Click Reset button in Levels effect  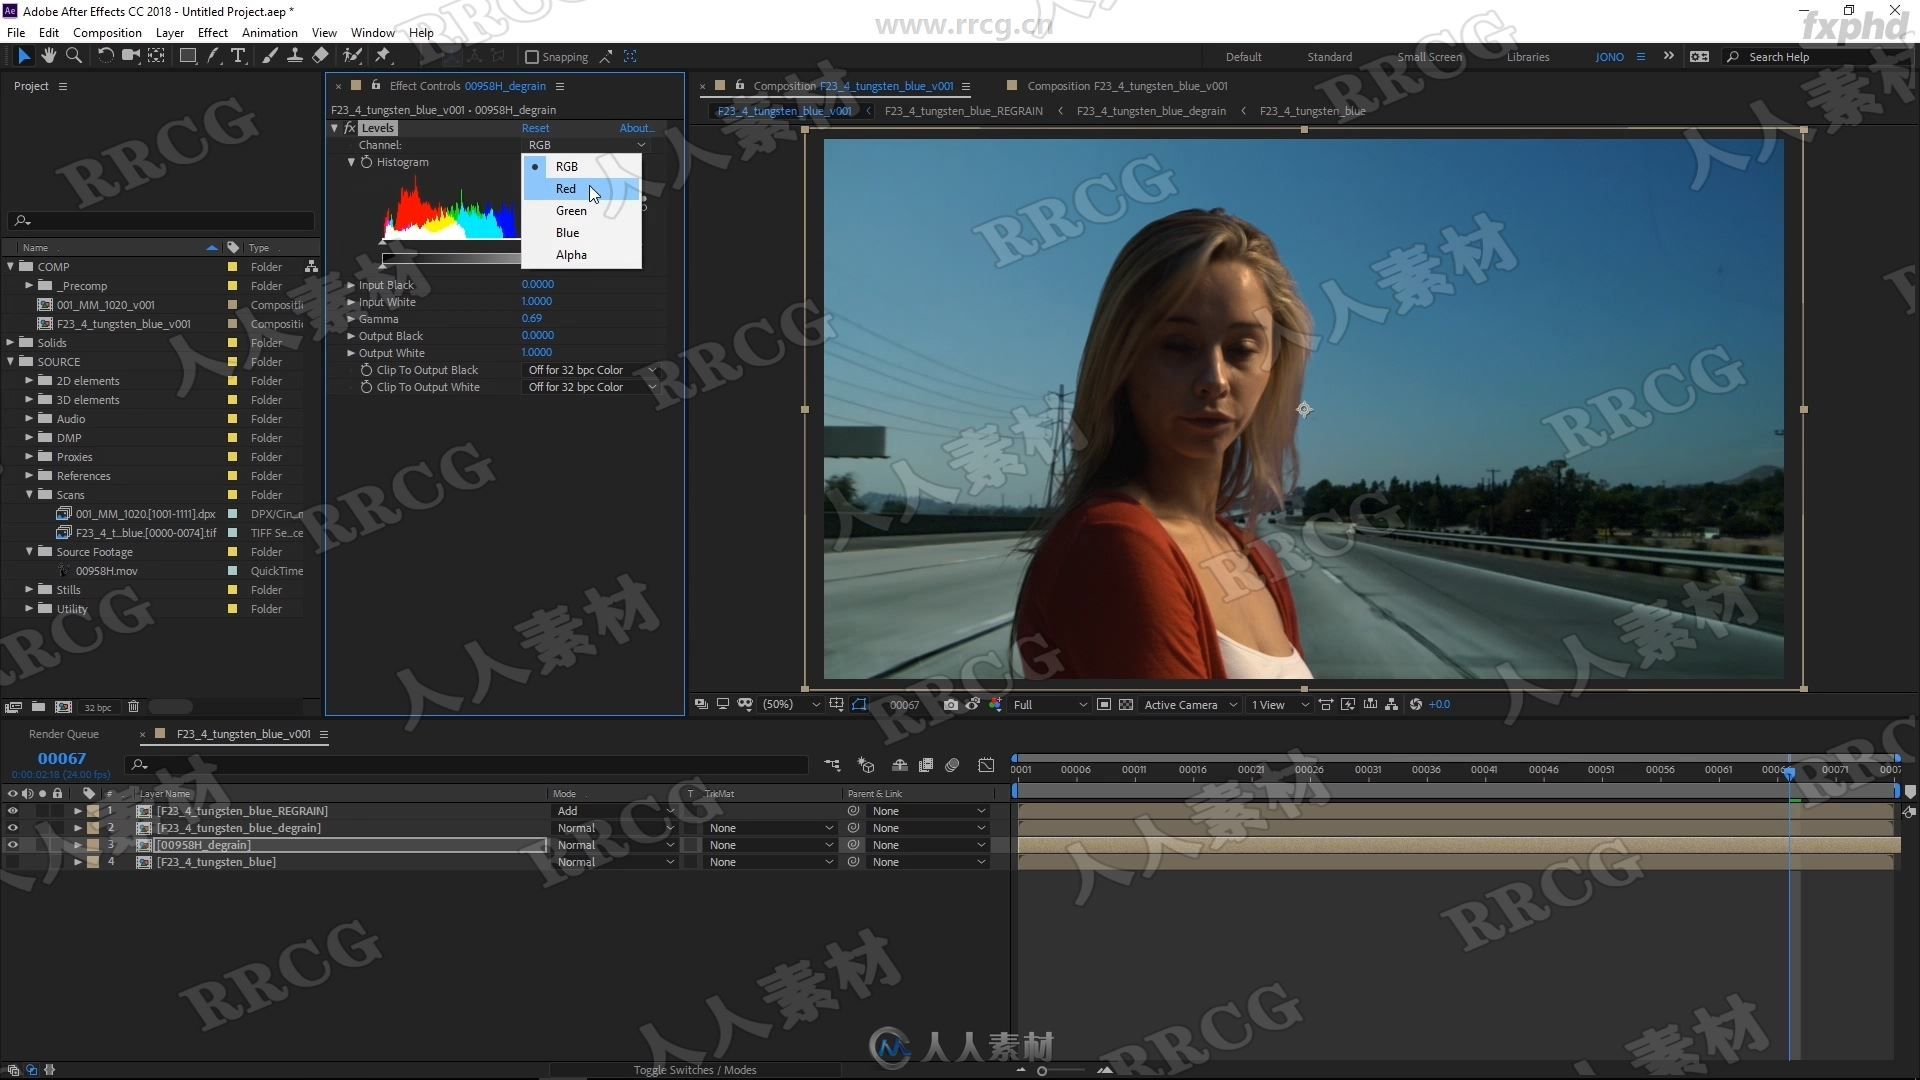(535, 128)
